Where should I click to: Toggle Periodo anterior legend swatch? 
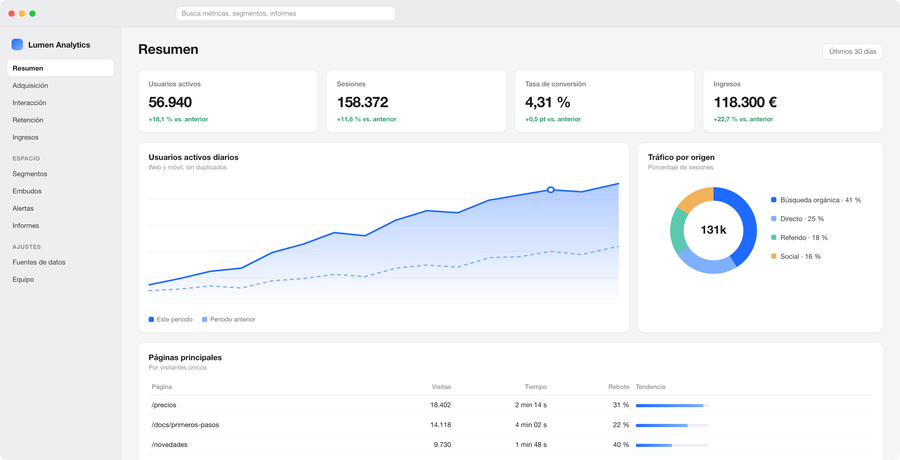click(204, 319)
